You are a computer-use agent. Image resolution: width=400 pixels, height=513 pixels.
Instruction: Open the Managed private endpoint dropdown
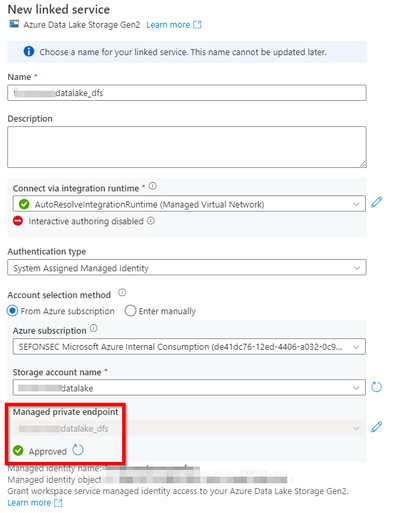tap(189, 428)
